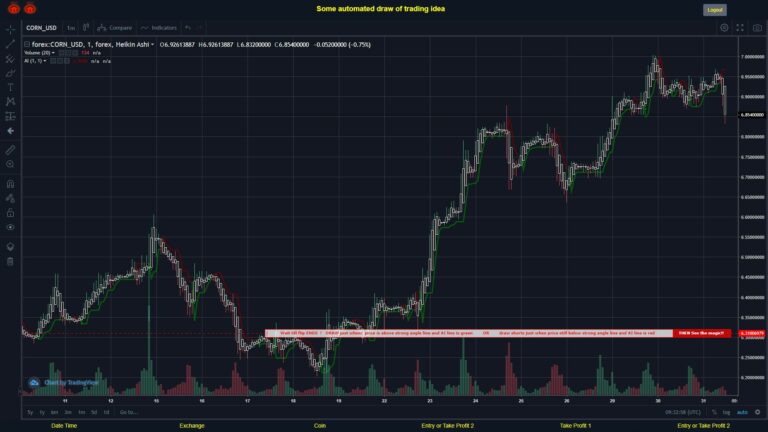Click the undo arrow in toolbar
This screenshot has width=768, height=432.
click(188, 27)
